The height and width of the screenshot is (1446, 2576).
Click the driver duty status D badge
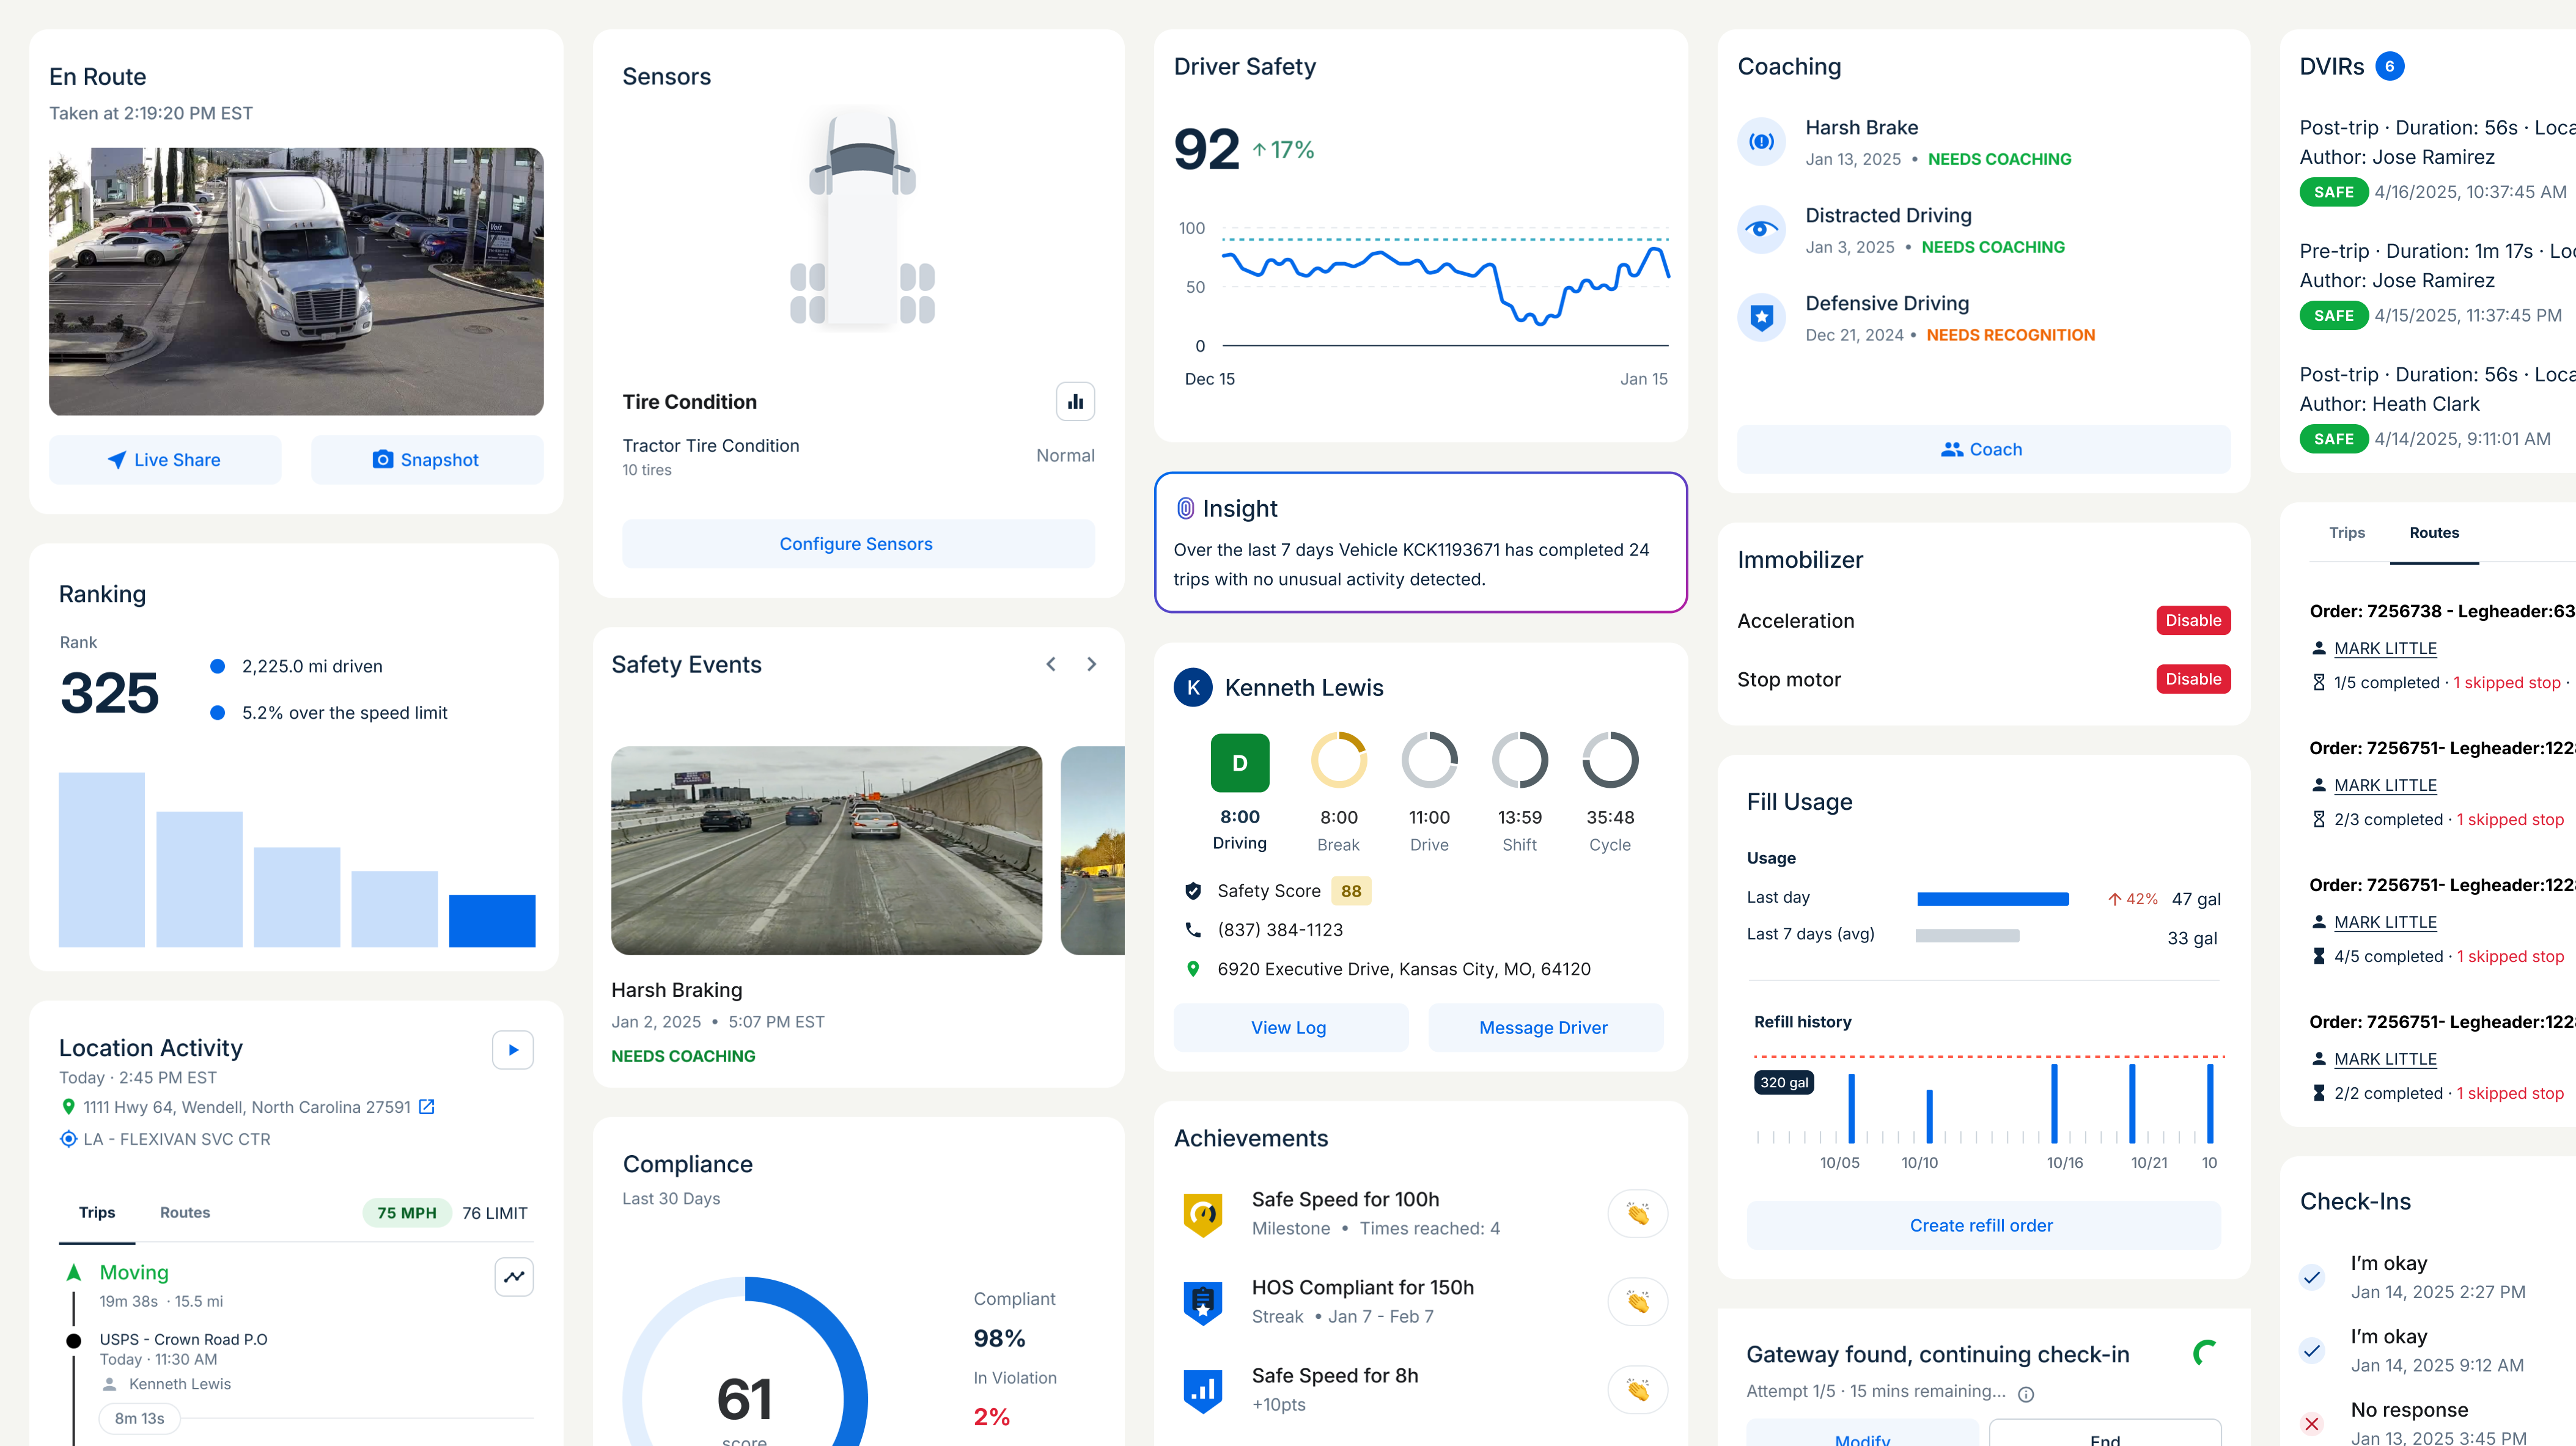point(1239,763)
